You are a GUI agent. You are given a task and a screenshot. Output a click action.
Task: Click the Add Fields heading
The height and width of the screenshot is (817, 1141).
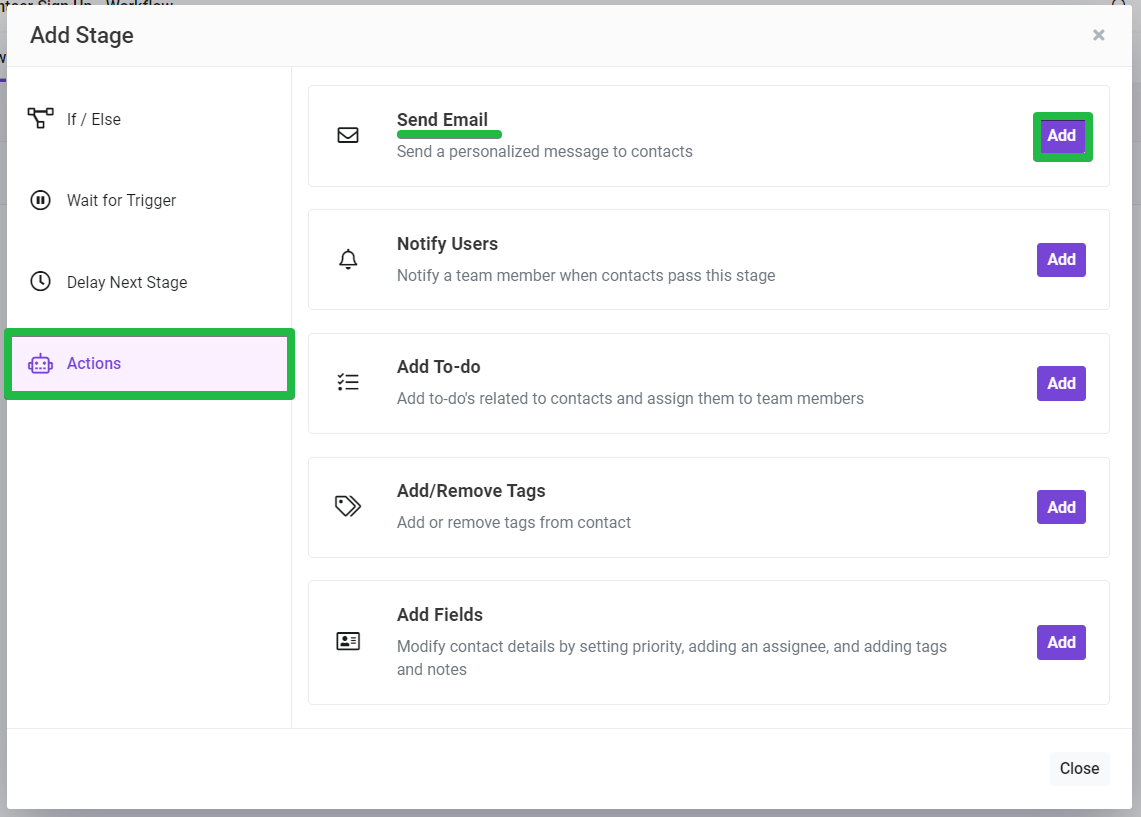[x=440, y=615]
